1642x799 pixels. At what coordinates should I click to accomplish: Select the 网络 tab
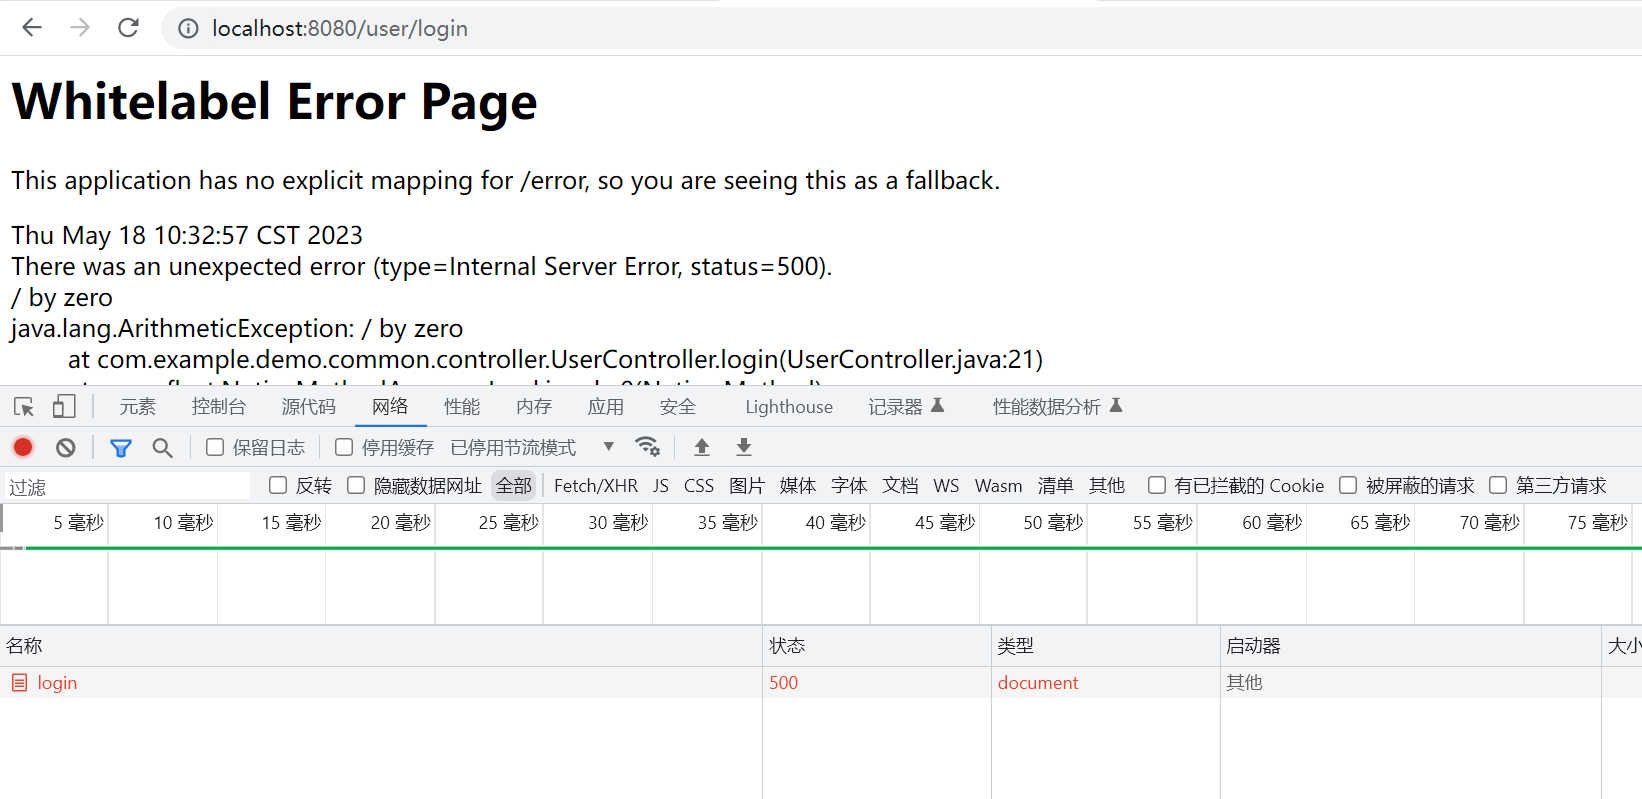coord(390,406)
